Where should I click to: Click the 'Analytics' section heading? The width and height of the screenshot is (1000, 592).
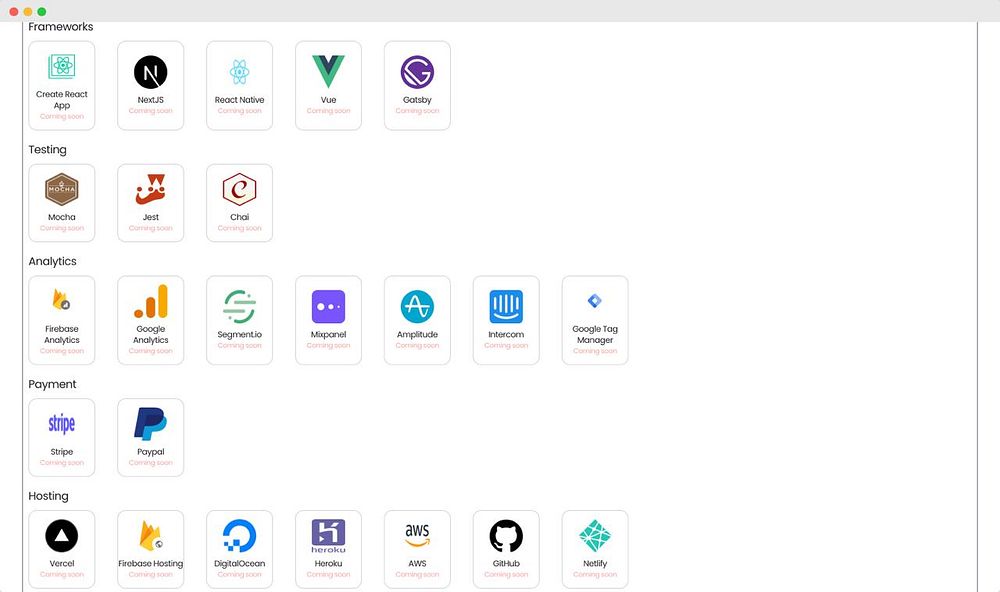[x=52, y=261]
